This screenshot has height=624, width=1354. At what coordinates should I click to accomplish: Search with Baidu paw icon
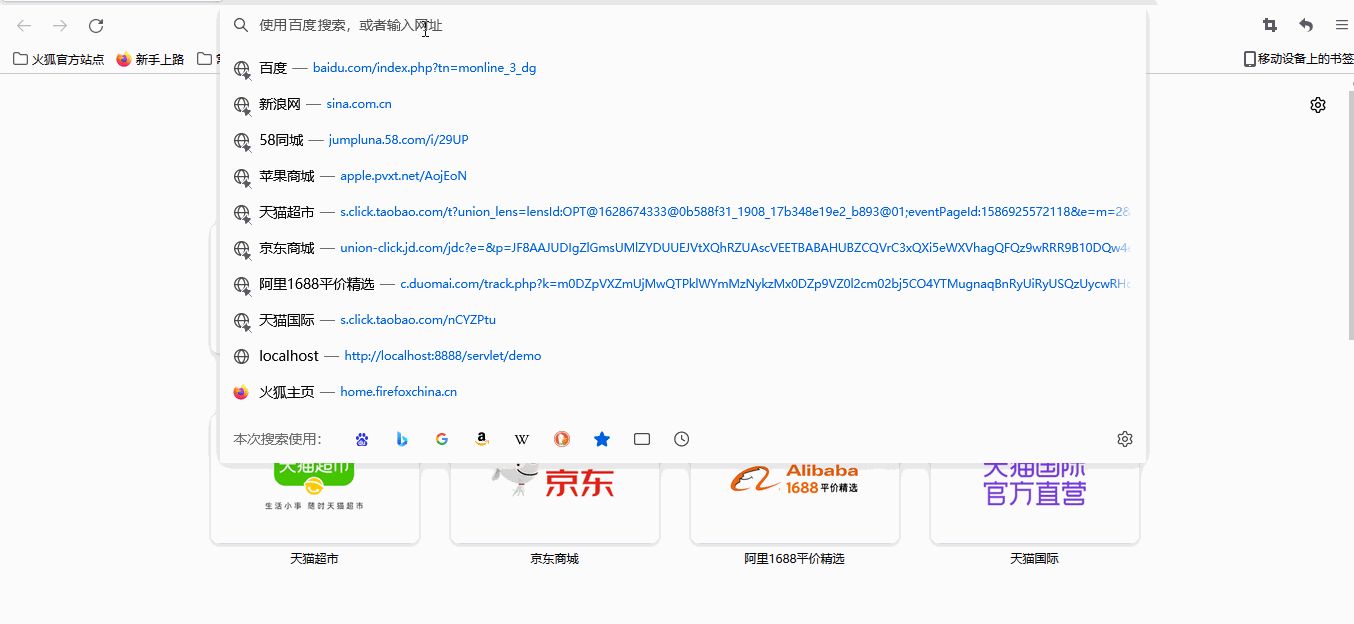coord(362,439)
